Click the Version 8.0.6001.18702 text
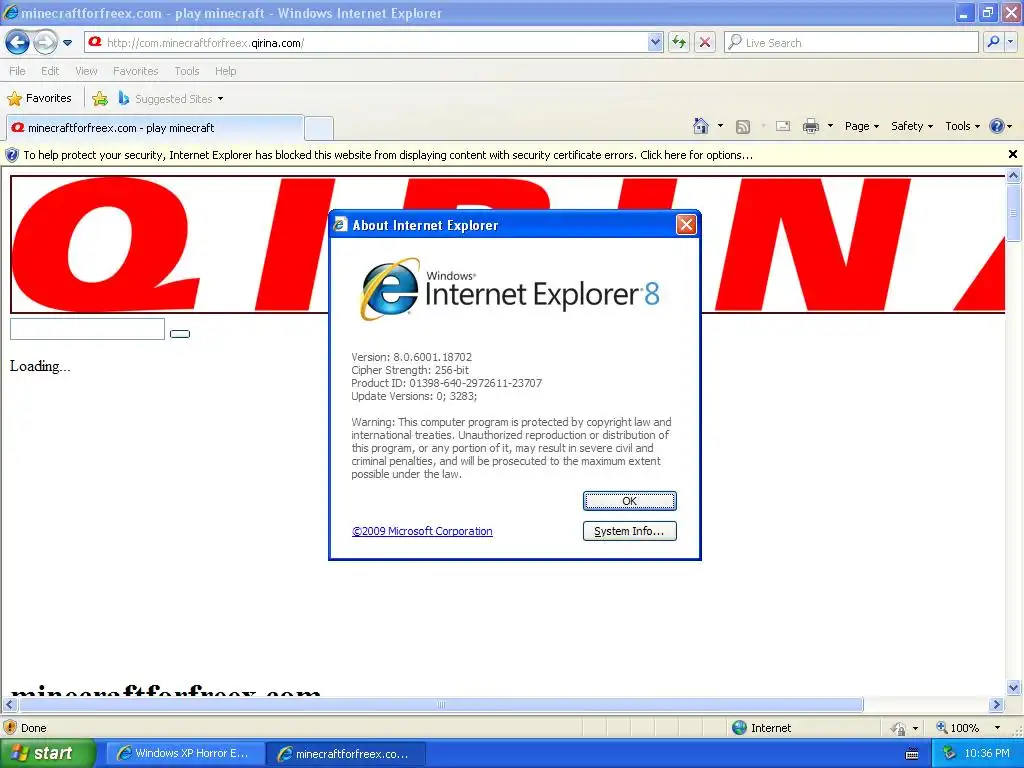Viewport: 1024px width, 768px height. (x=411, y=357)
